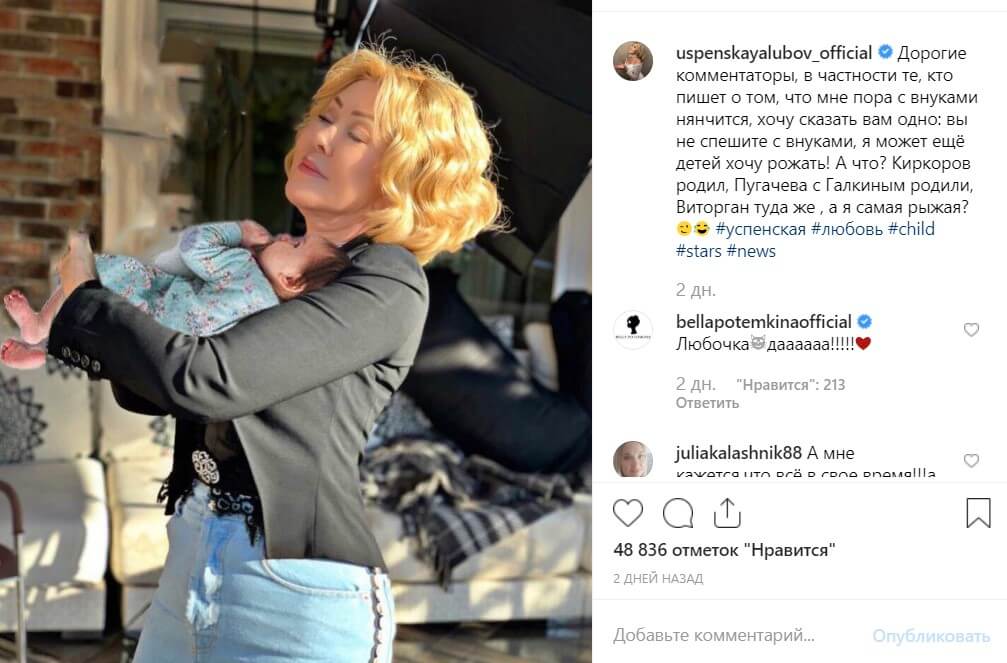1007x663 pixels.
Task: Like the post with heart icon
Action: [x=627, y=513]
